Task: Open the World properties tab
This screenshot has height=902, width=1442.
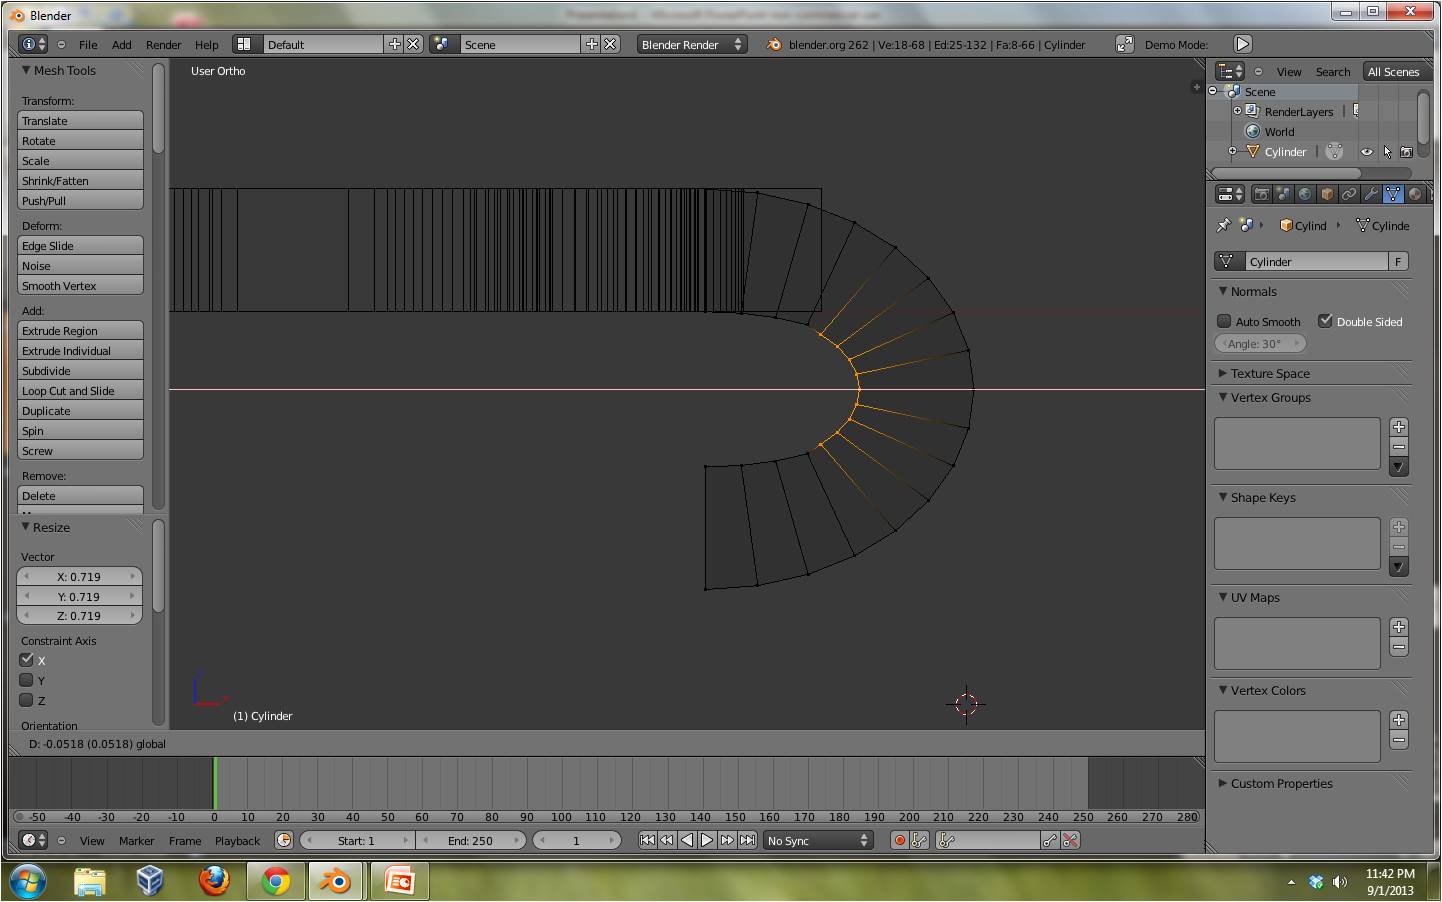Action: point(1305,194)
